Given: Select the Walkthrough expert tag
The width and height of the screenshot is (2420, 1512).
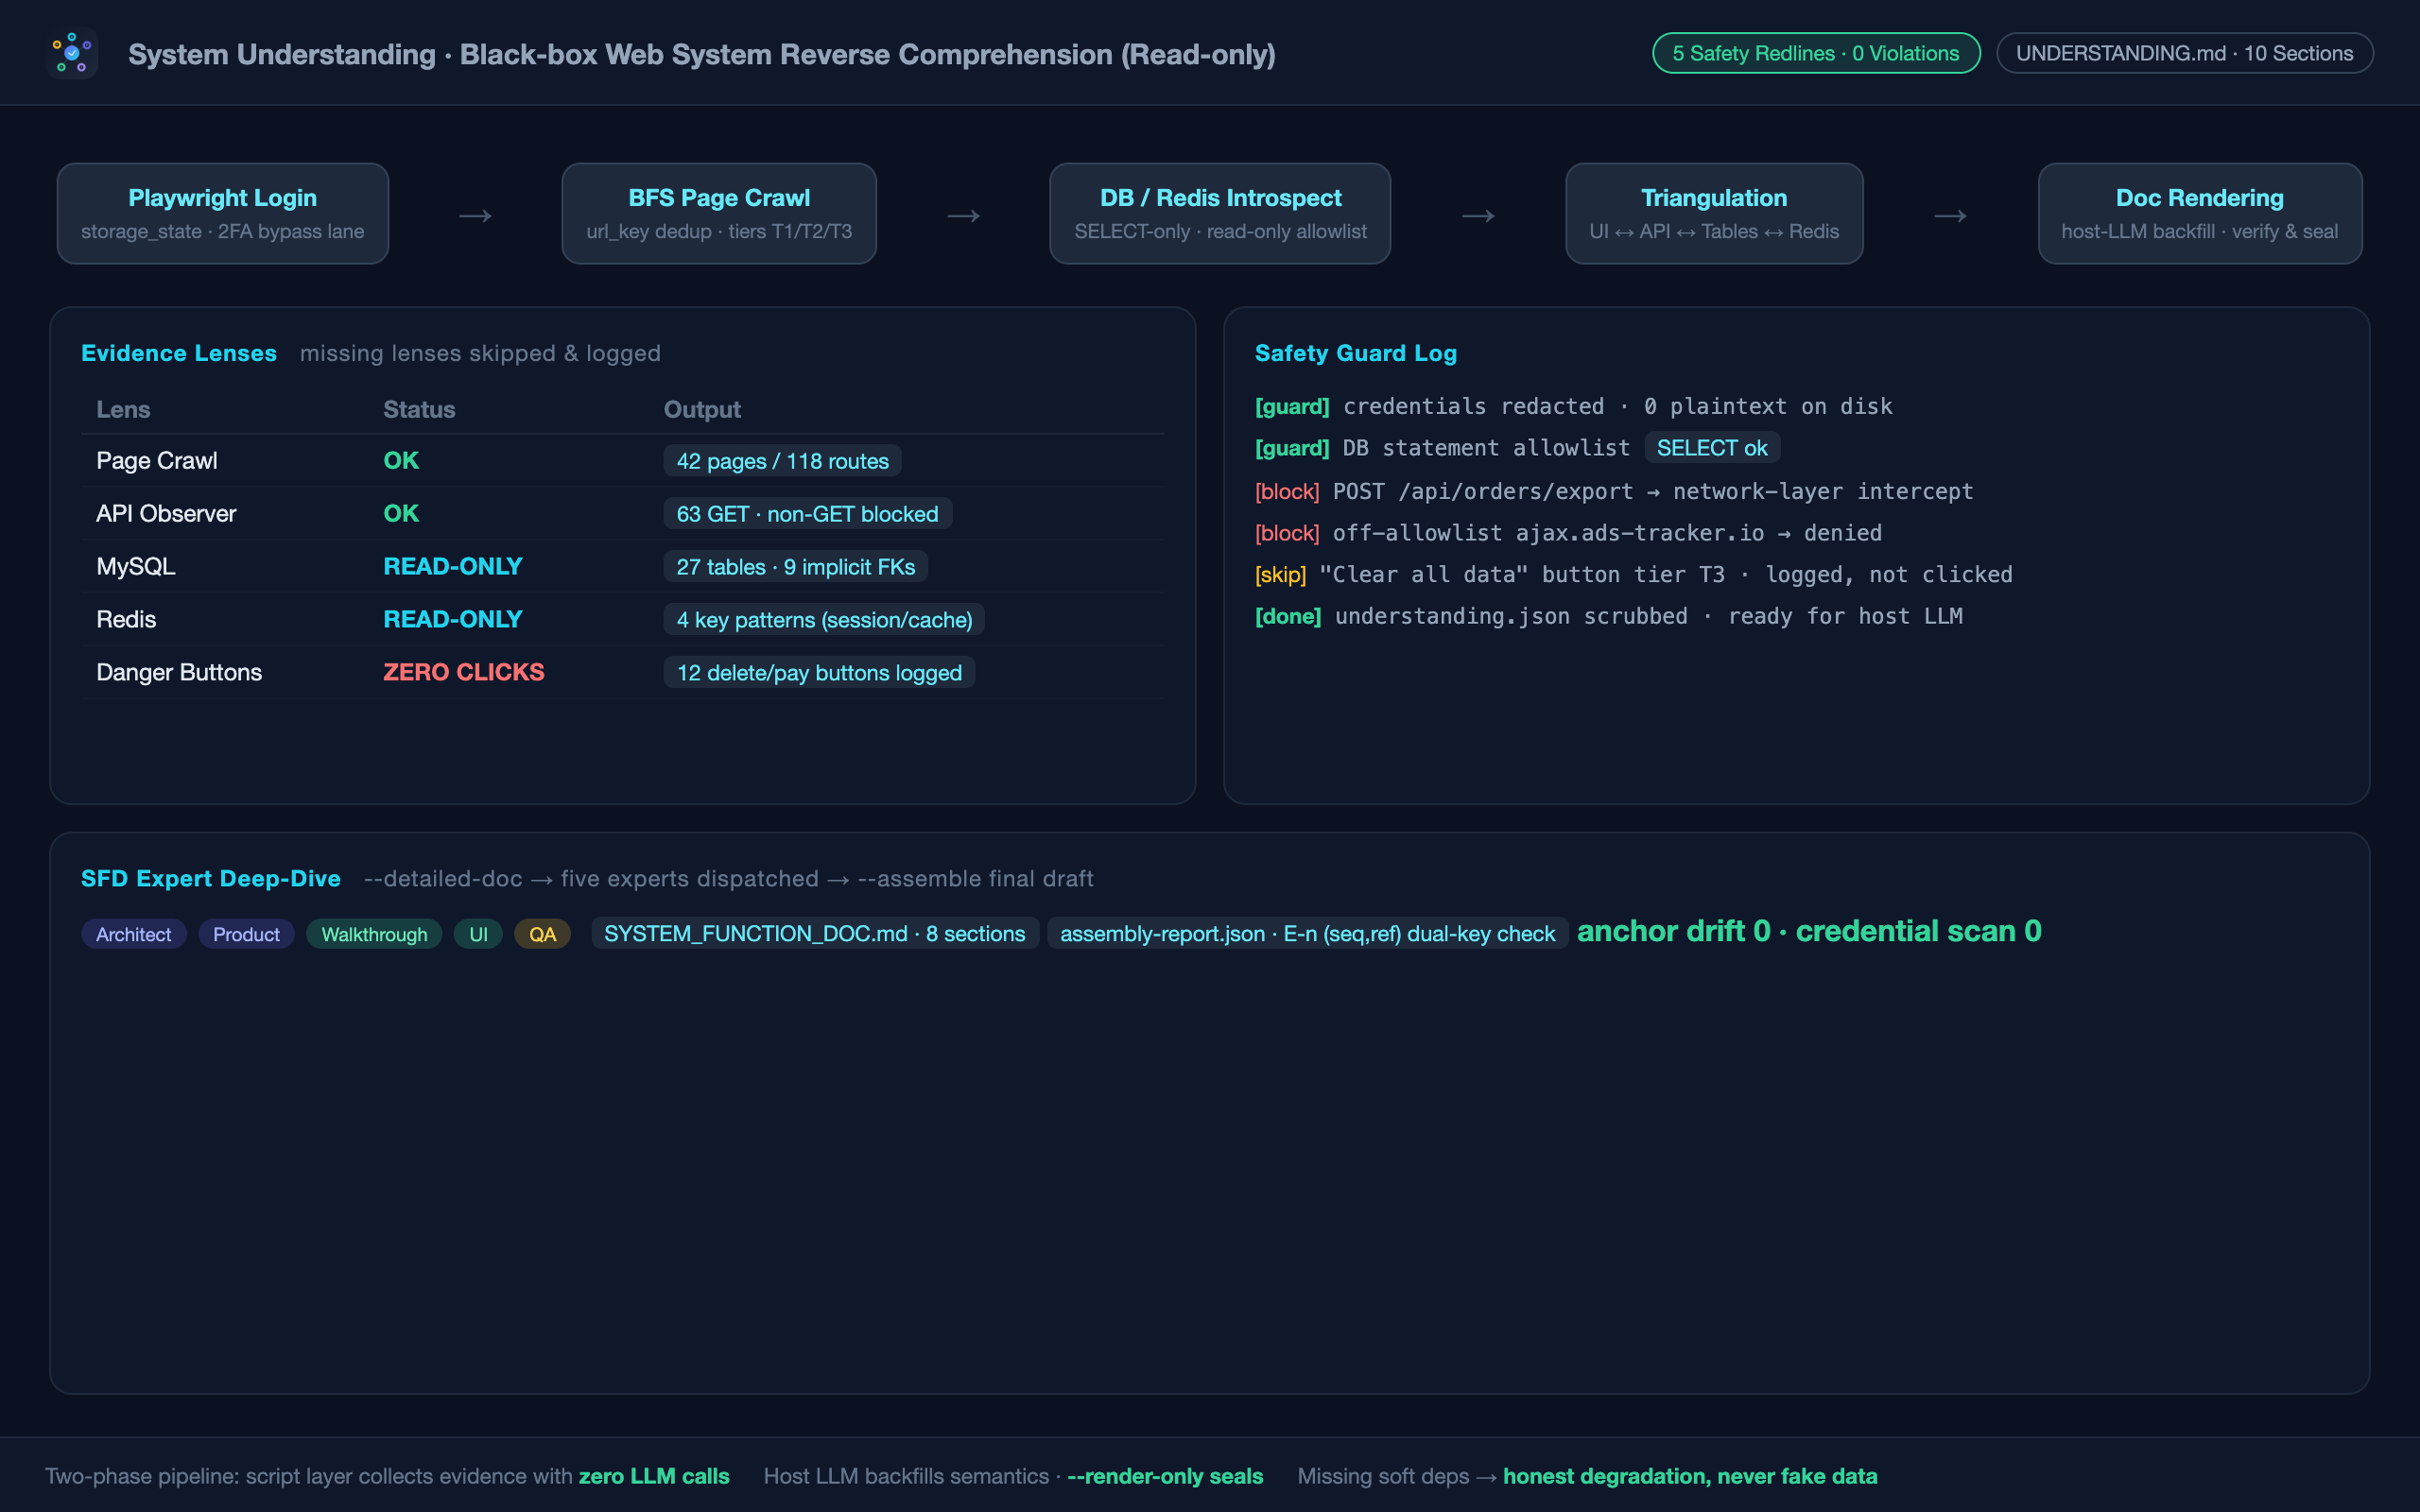Looking at the screenshot, I should point(374,934).
